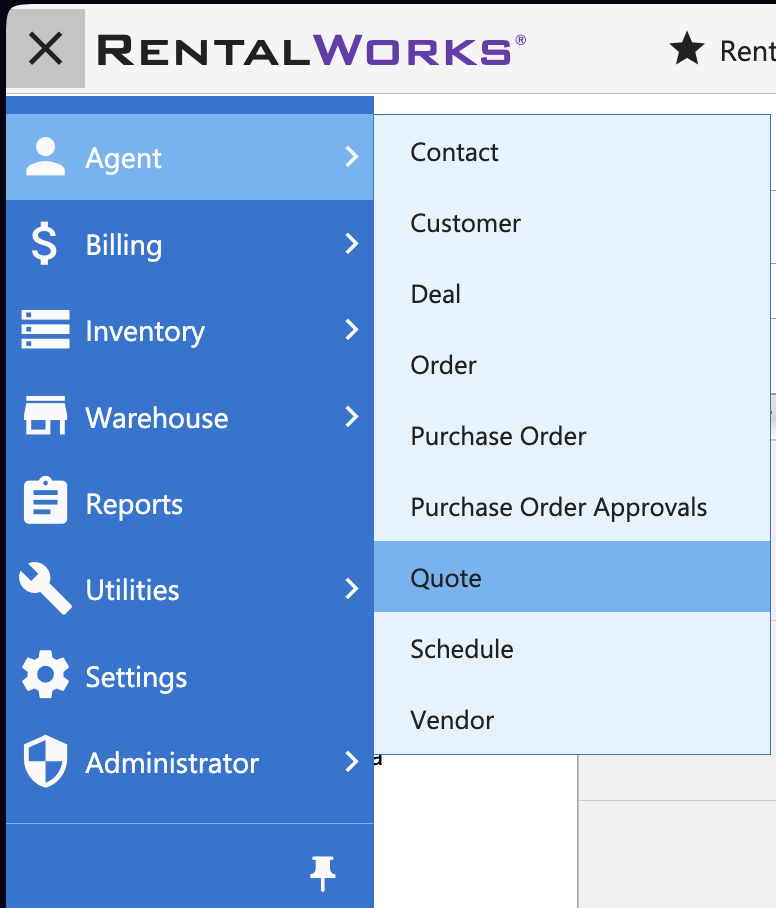The width and height of the screenshot is (776, 908).
Task: Expand the Administrator submenu chevron
Action: click(x=352, y=761)
